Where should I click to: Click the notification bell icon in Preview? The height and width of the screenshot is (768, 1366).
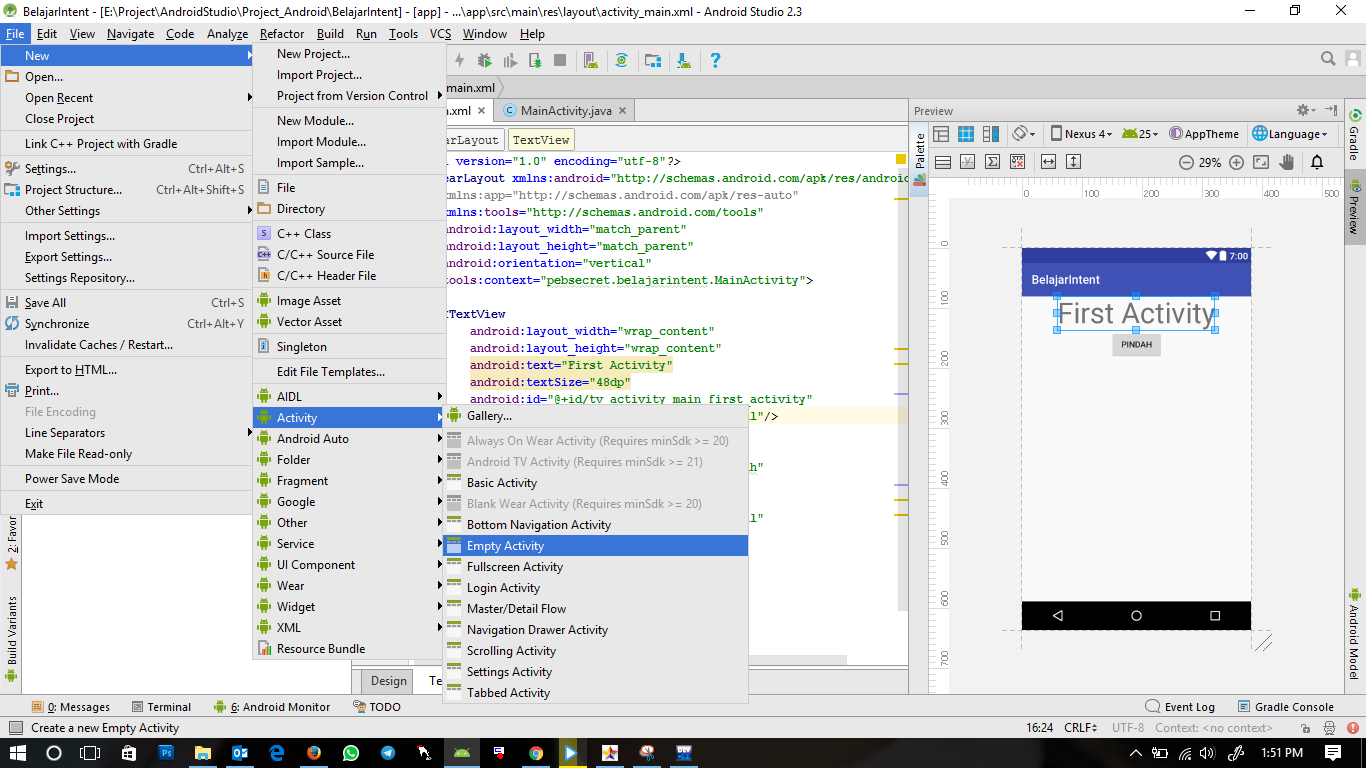tap(1317, 162)
